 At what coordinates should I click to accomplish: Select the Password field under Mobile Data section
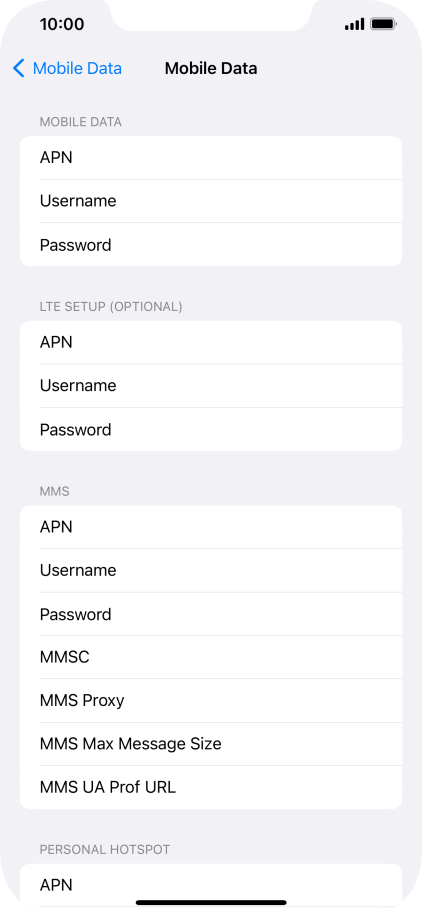(211, 245)
